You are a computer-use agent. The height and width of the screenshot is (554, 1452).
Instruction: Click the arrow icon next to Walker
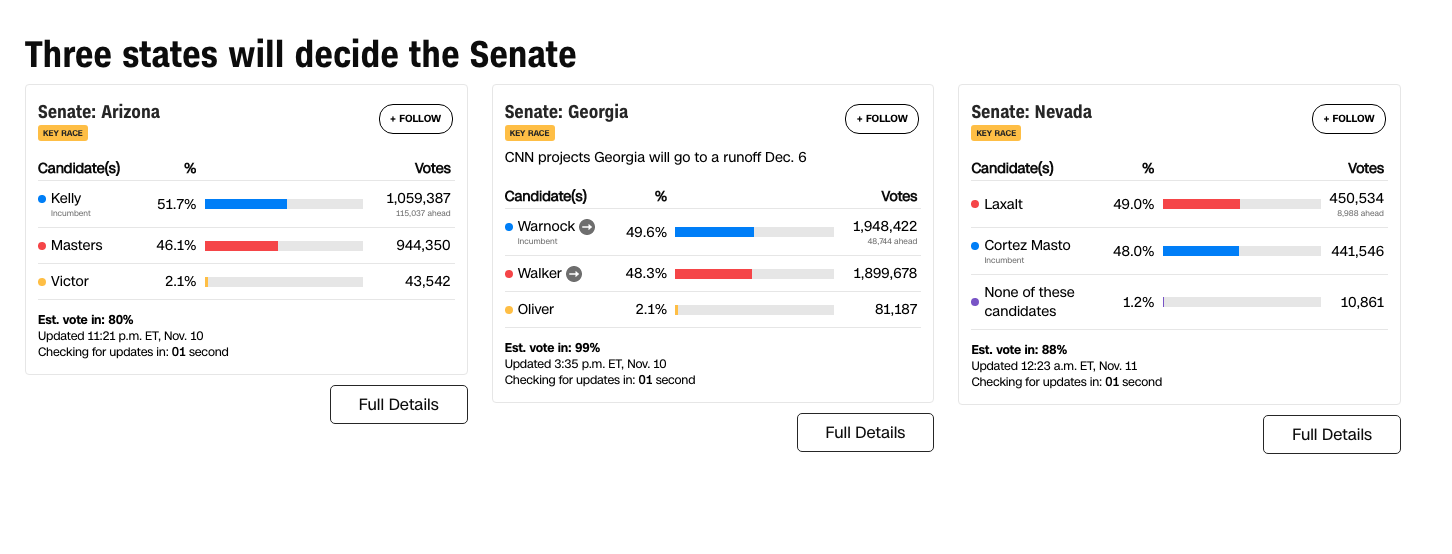pos(573,273)
